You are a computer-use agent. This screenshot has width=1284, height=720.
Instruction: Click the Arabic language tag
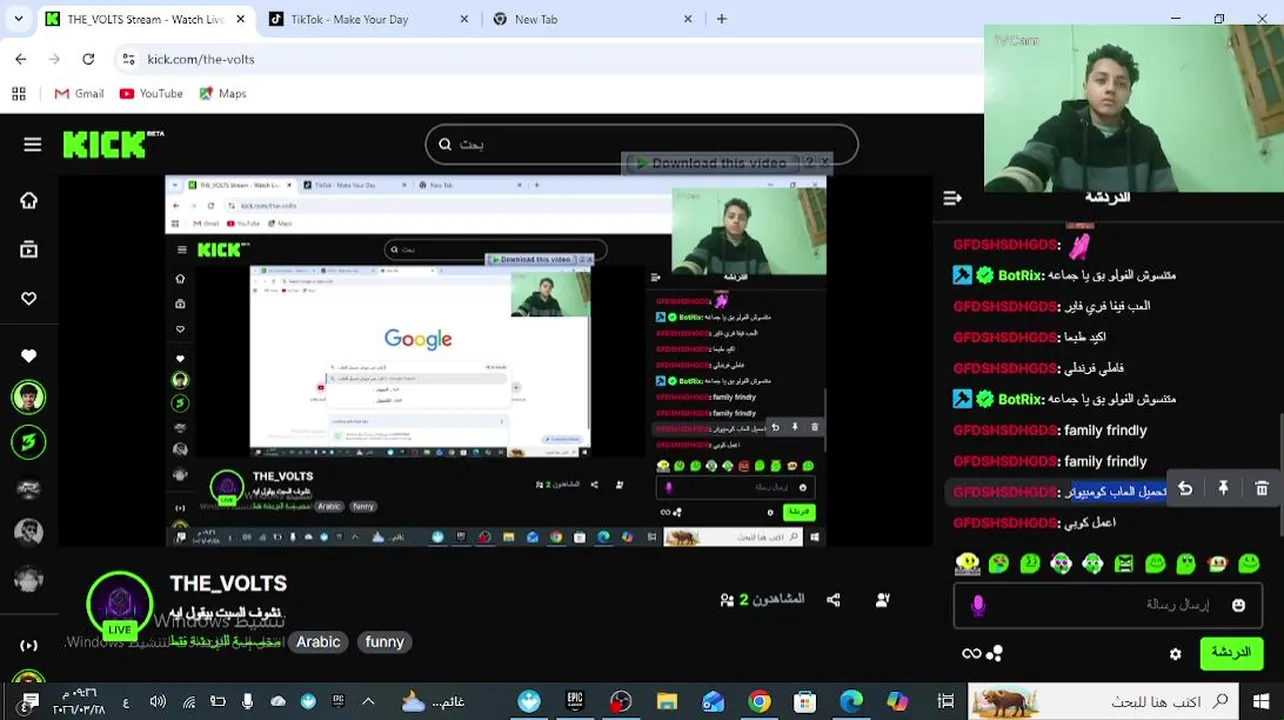point(318,642)
